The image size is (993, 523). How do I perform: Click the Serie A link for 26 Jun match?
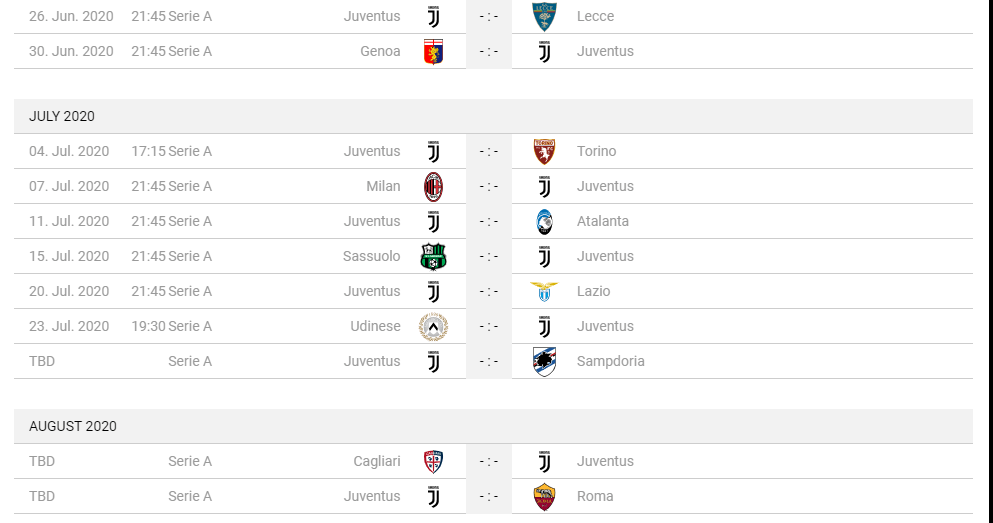(190, 16)
